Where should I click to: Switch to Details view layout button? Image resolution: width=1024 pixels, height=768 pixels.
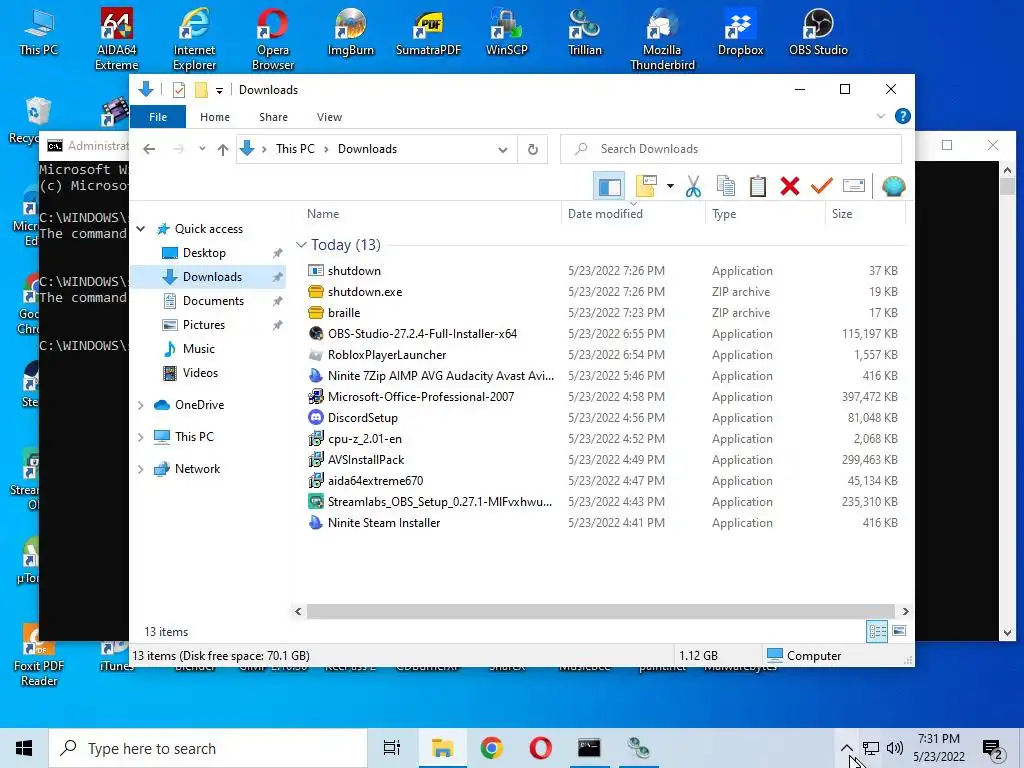coord(877,631)
